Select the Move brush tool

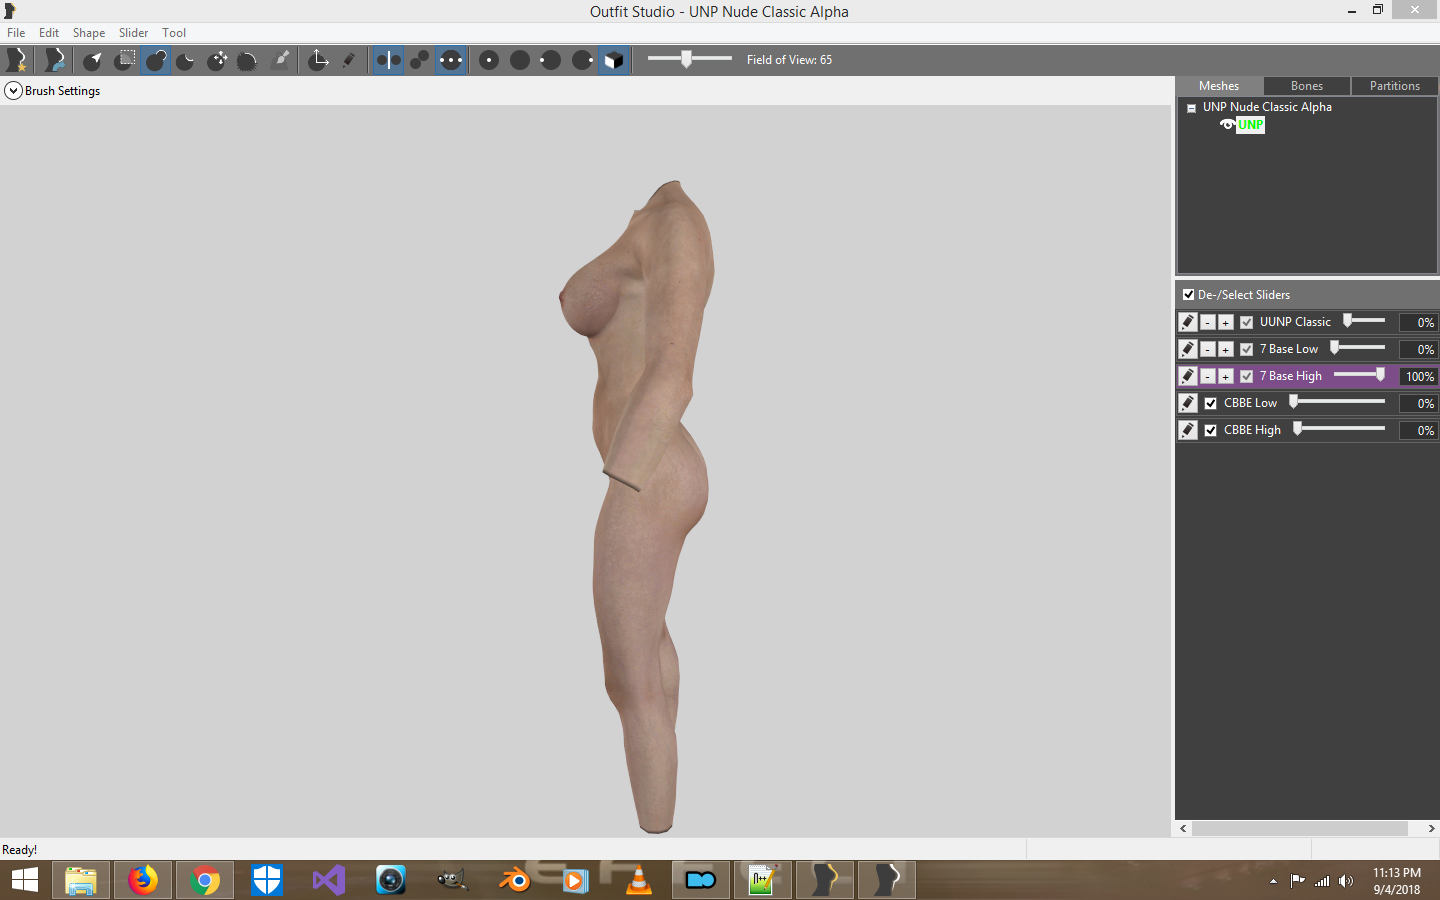(217, 60)
